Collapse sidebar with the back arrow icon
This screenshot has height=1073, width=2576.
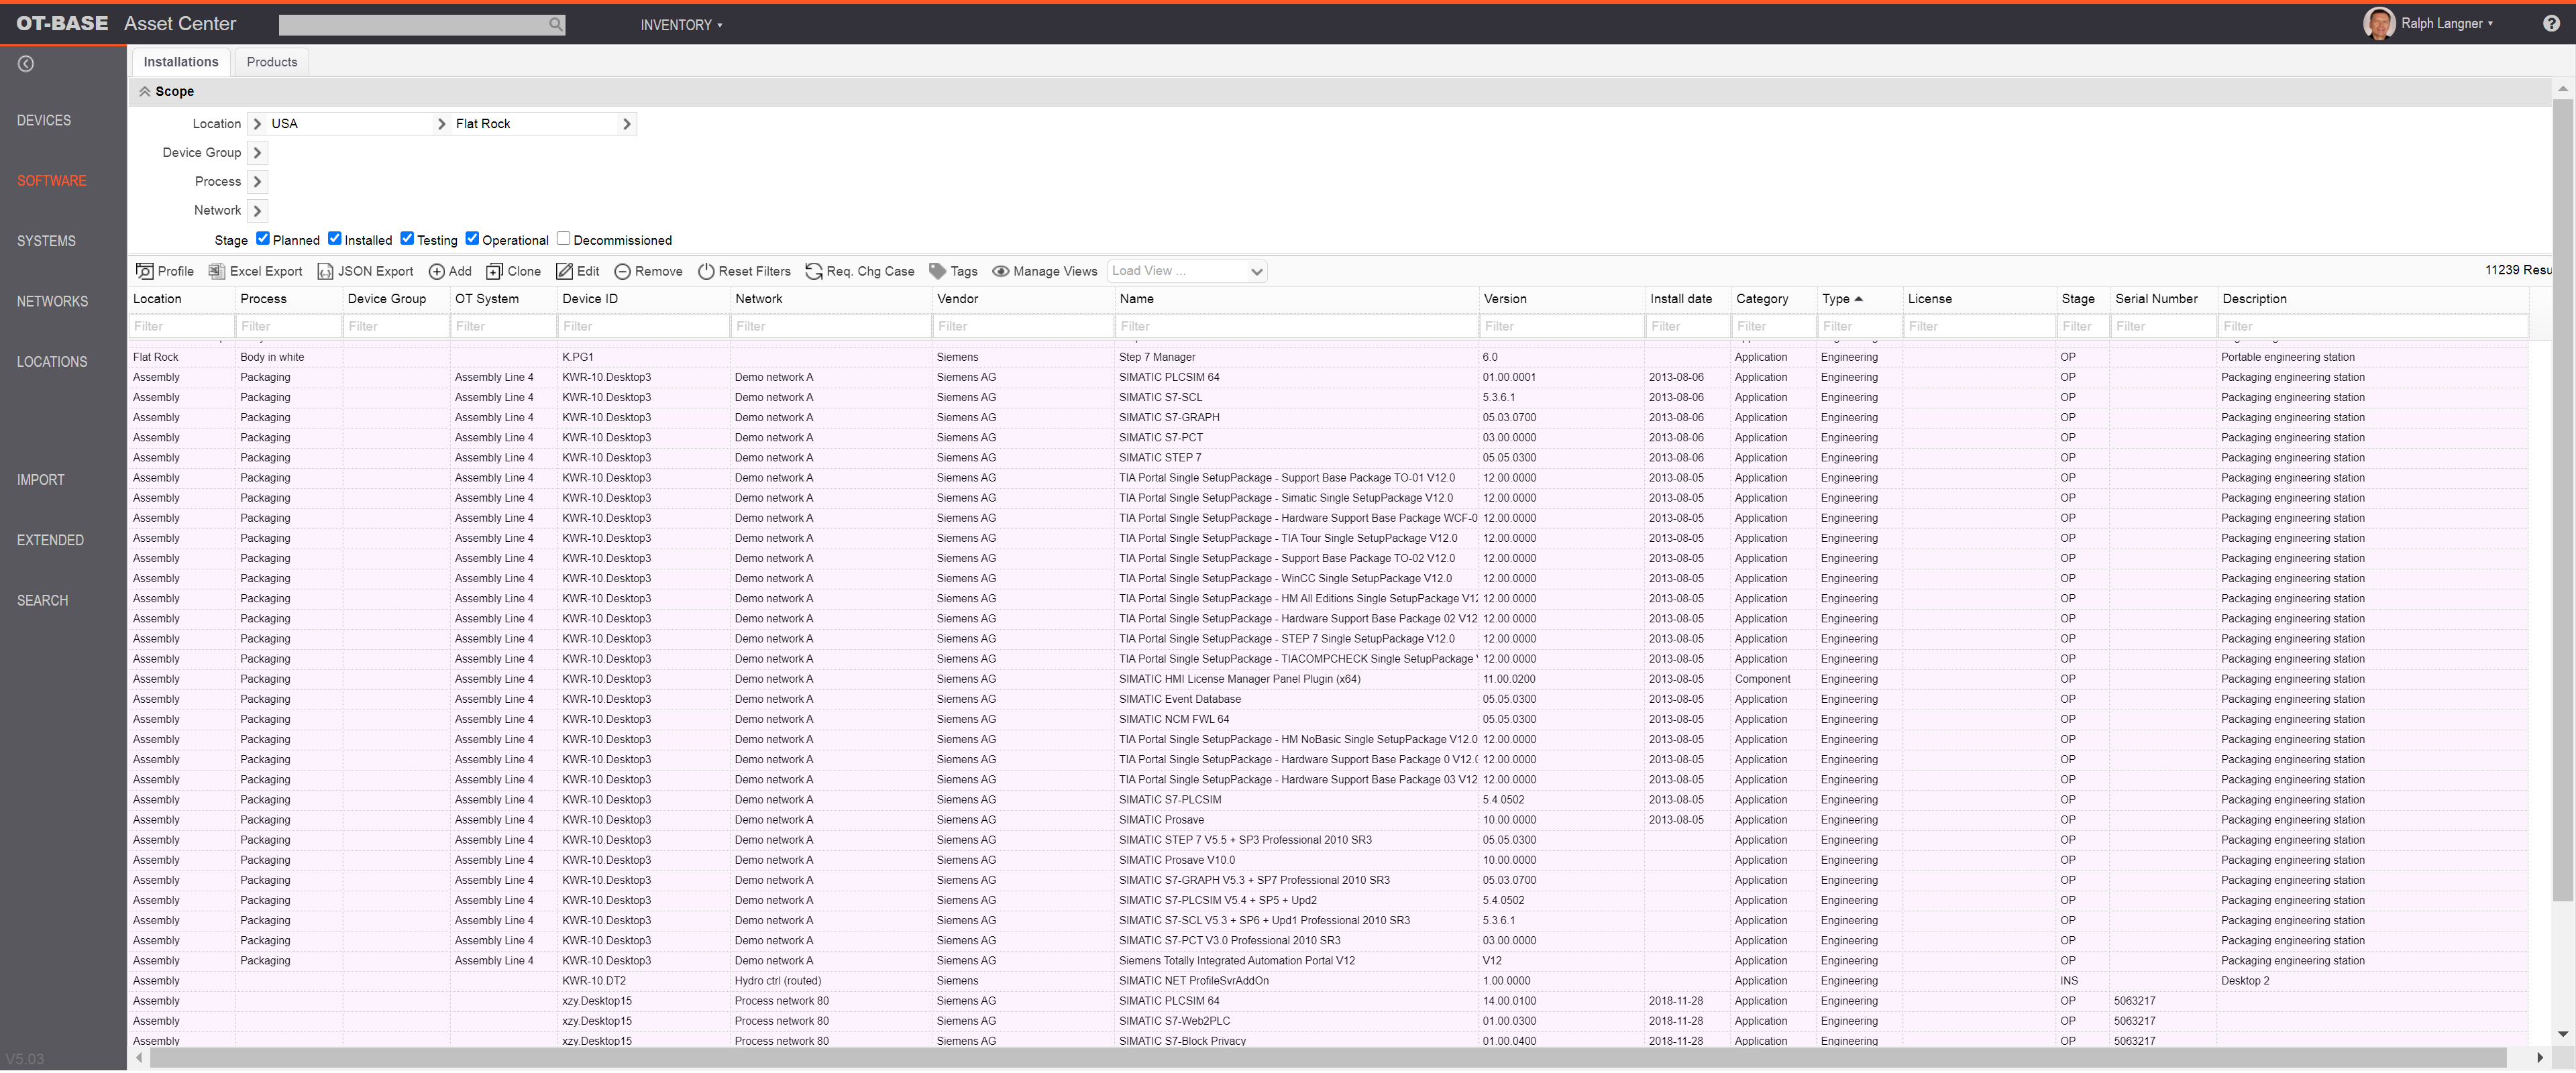[26, 64]
